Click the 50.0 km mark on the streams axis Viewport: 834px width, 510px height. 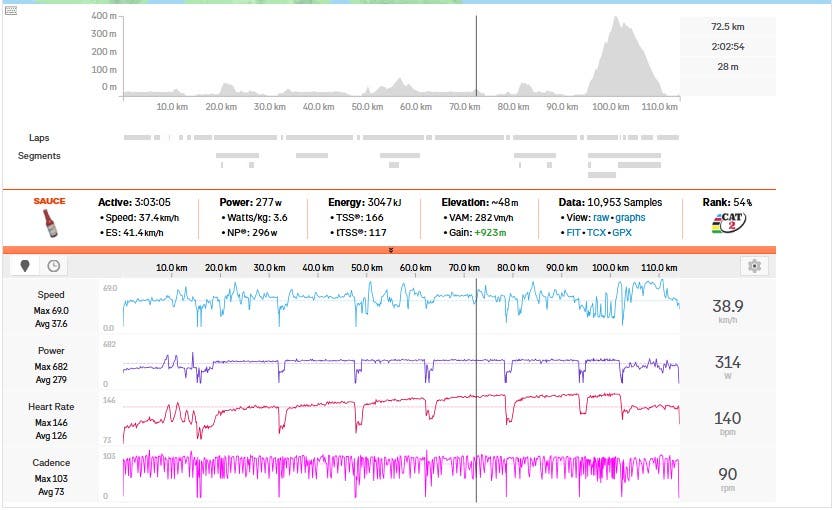(368, 268)
